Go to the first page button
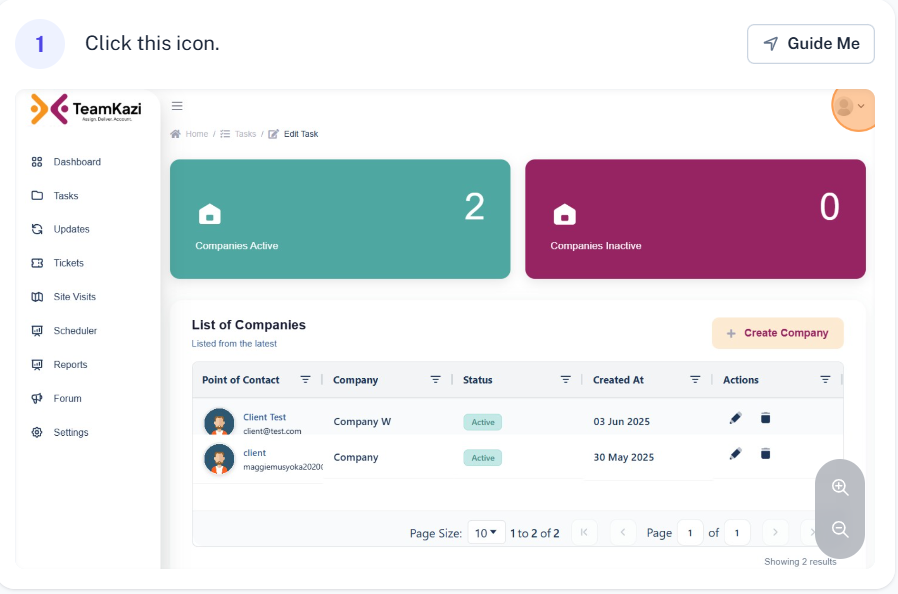This screenshot has height=594, width=898. point(584,532)
